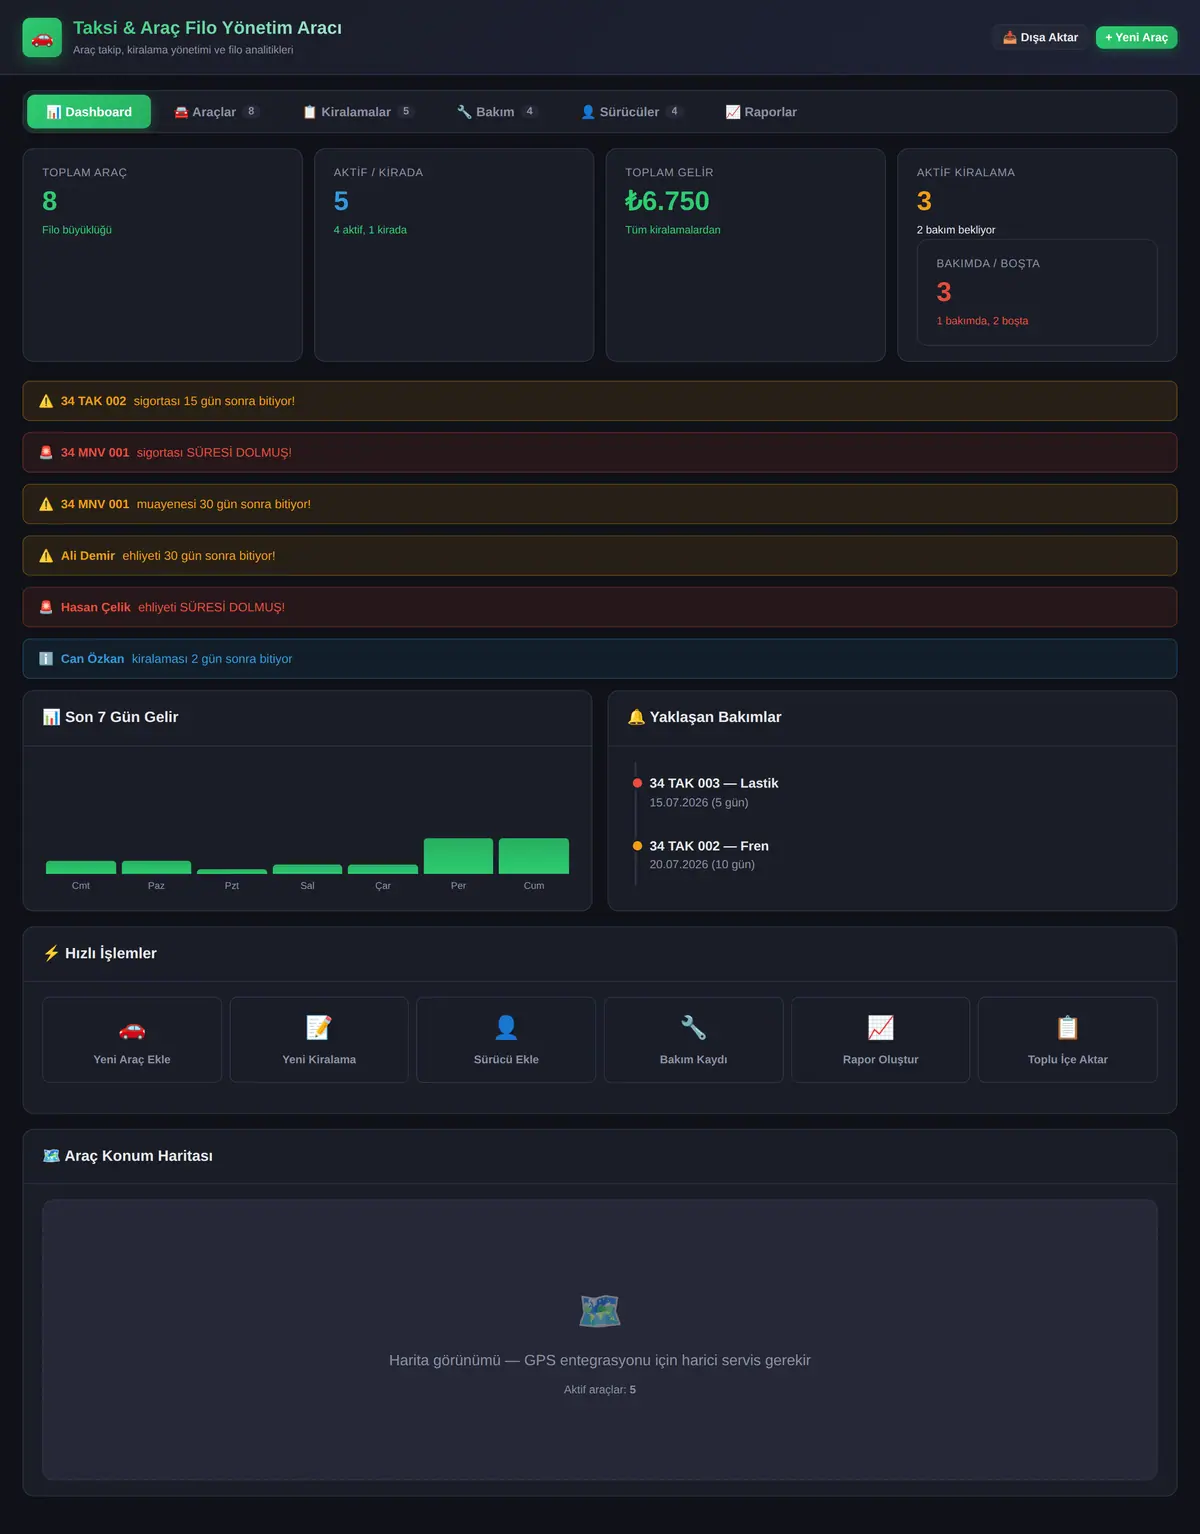
Task: Click the chart icon in Rapor Oluştur
Action: (880, 1028)
